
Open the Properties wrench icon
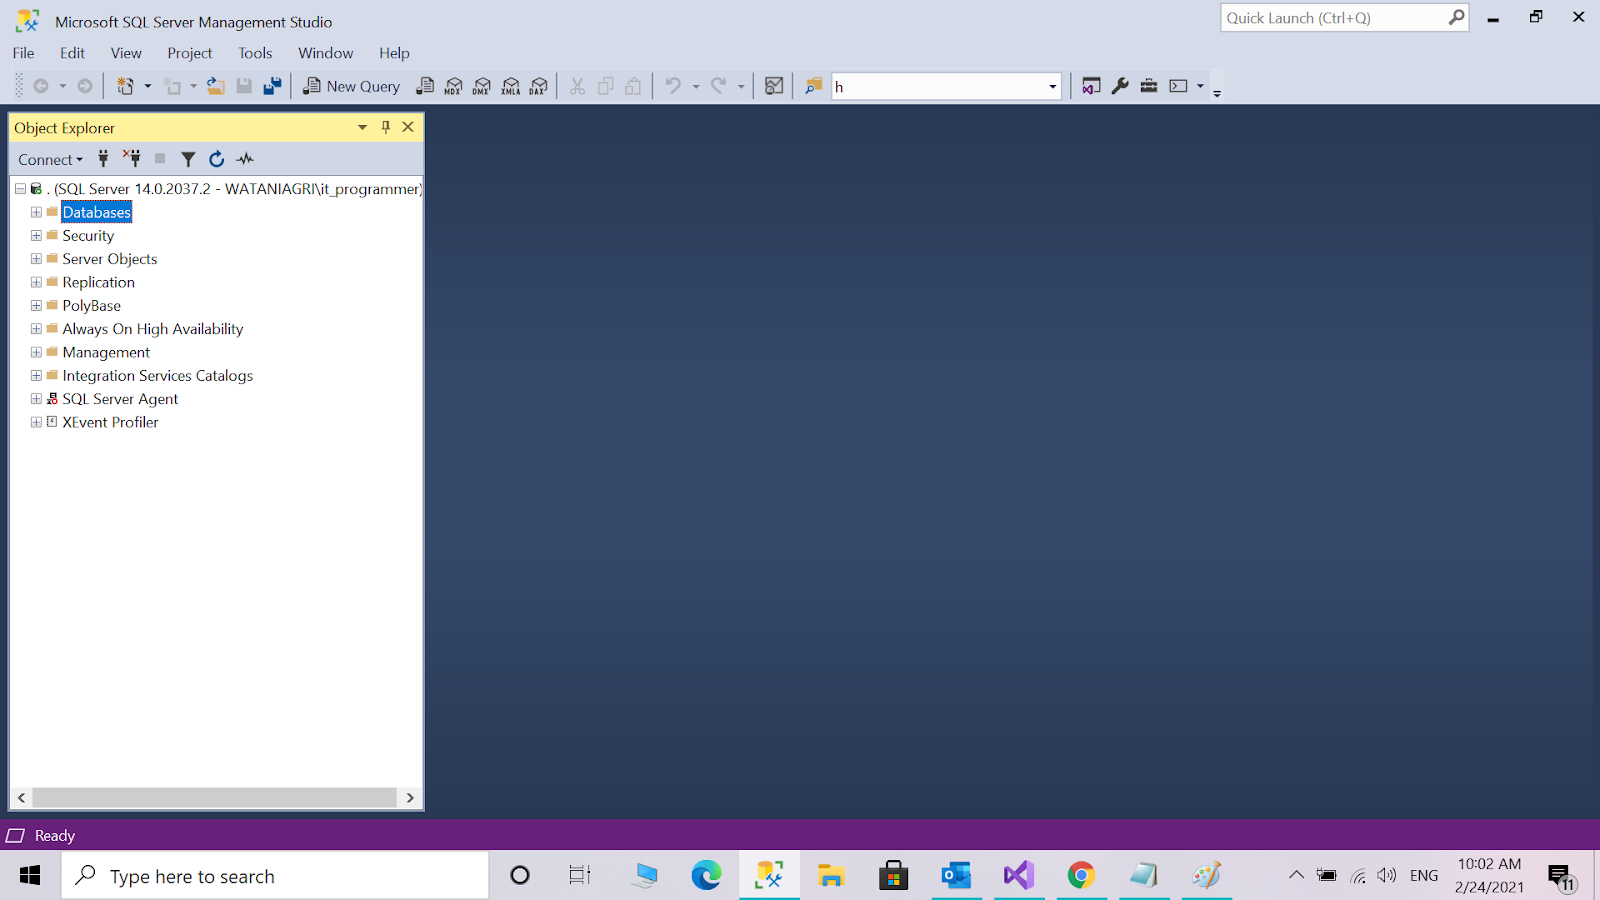[x=1120, y=86]
